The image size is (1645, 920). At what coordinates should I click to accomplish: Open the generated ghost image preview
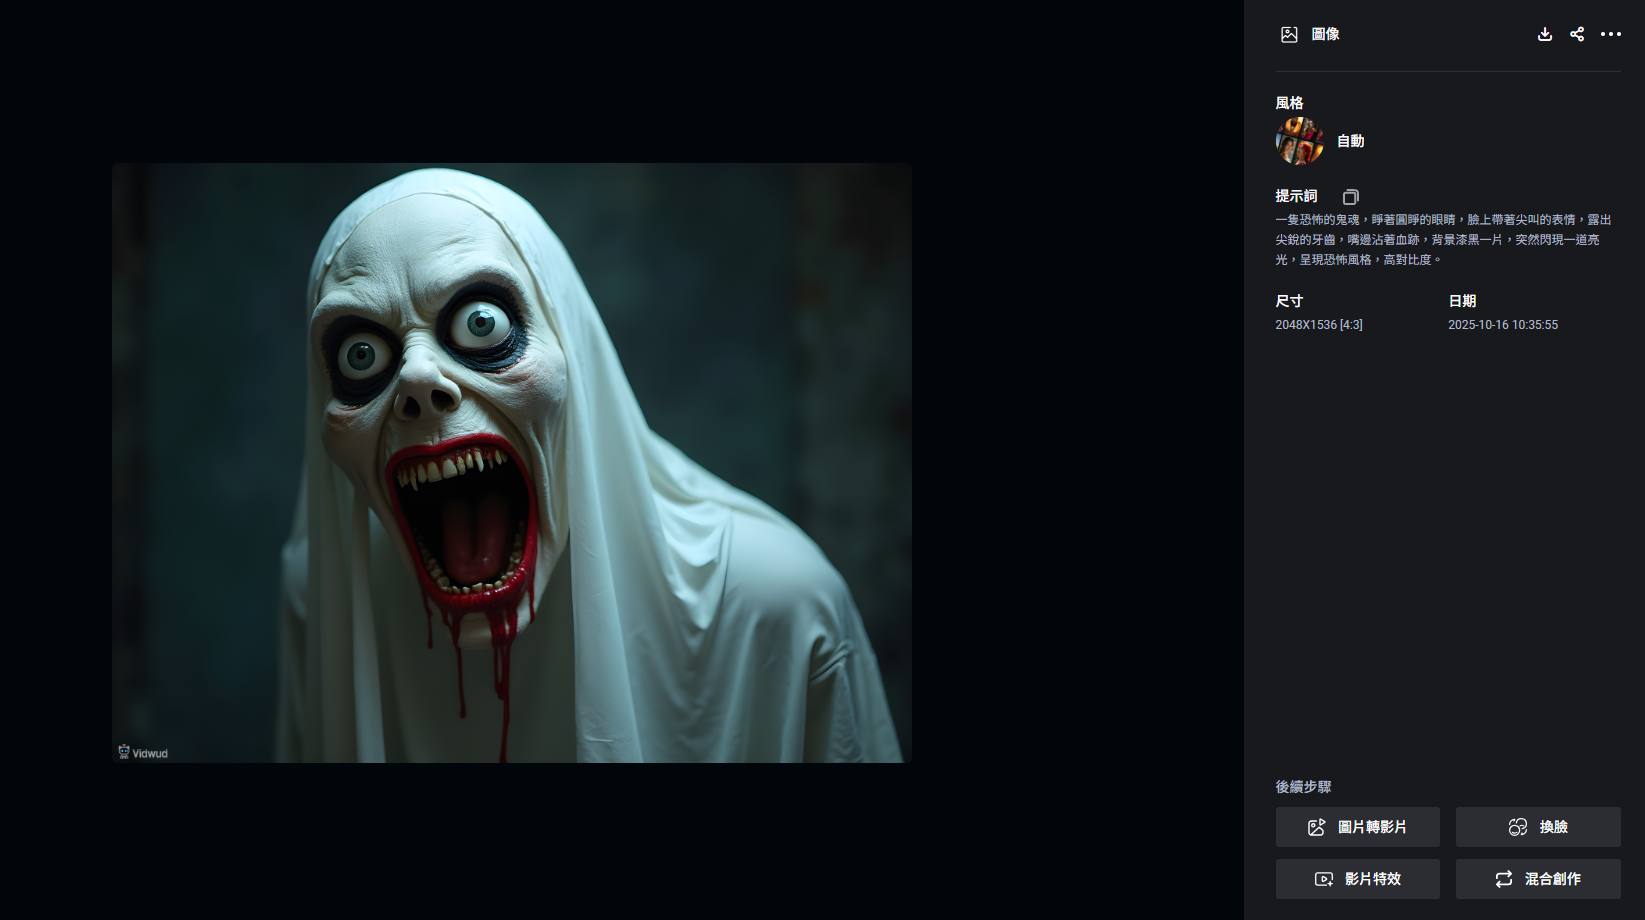(511, 462)
